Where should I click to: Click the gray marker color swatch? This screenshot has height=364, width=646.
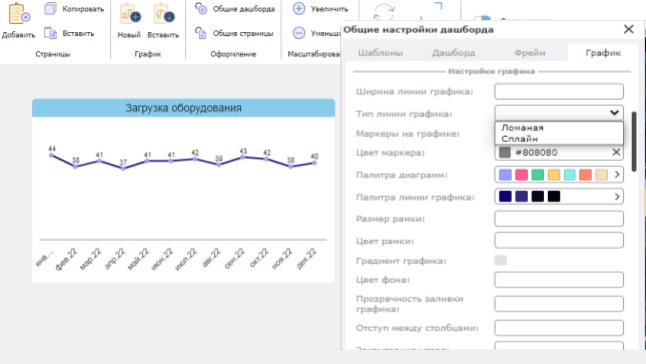(505, 152)
